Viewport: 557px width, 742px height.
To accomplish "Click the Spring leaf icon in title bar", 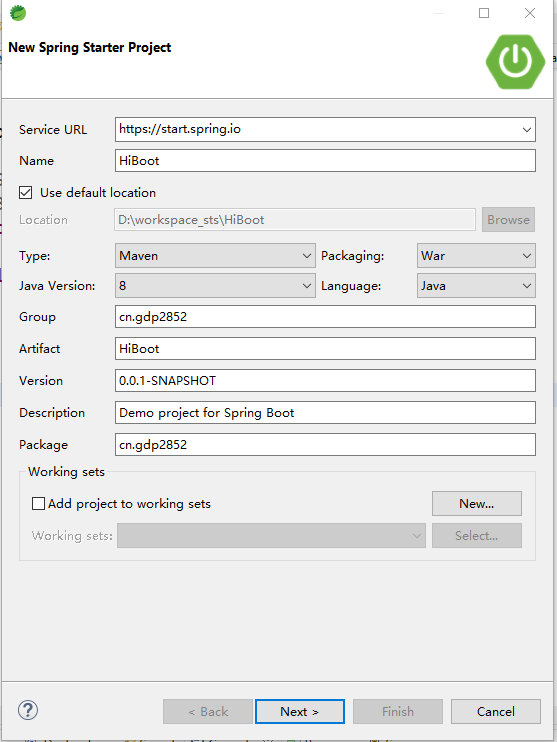I will 18,13.
